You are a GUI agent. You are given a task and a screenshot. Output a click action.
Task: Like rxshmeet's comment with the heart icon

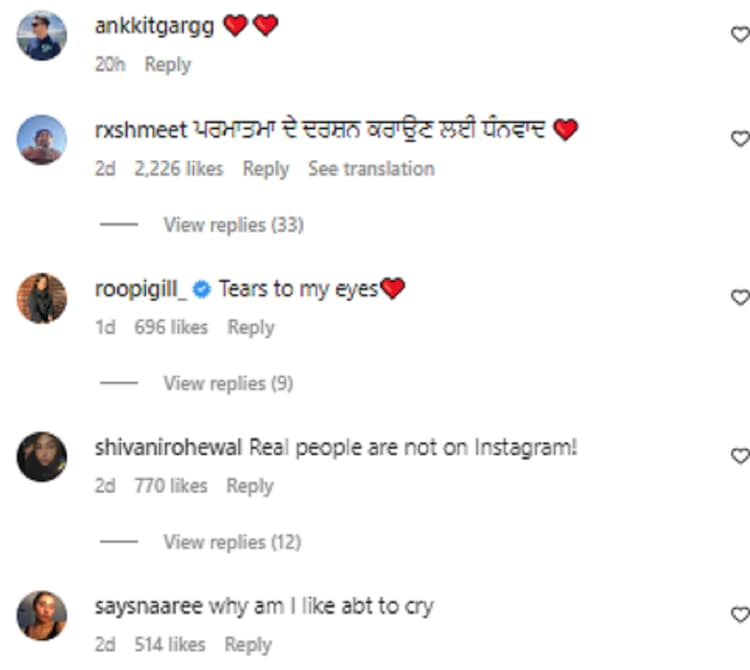tap(740, 139)
